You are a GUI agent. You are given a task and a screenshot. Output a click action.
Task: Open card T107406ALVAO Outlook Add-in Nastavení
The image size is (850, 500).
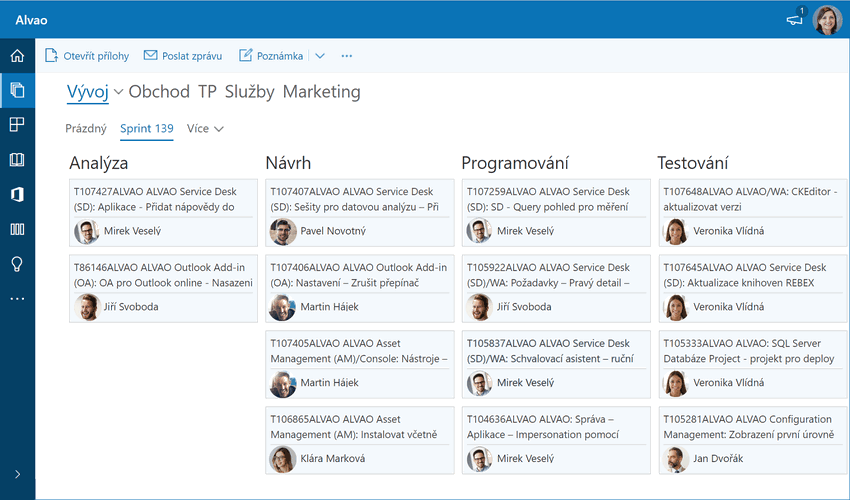click(359, 289)
